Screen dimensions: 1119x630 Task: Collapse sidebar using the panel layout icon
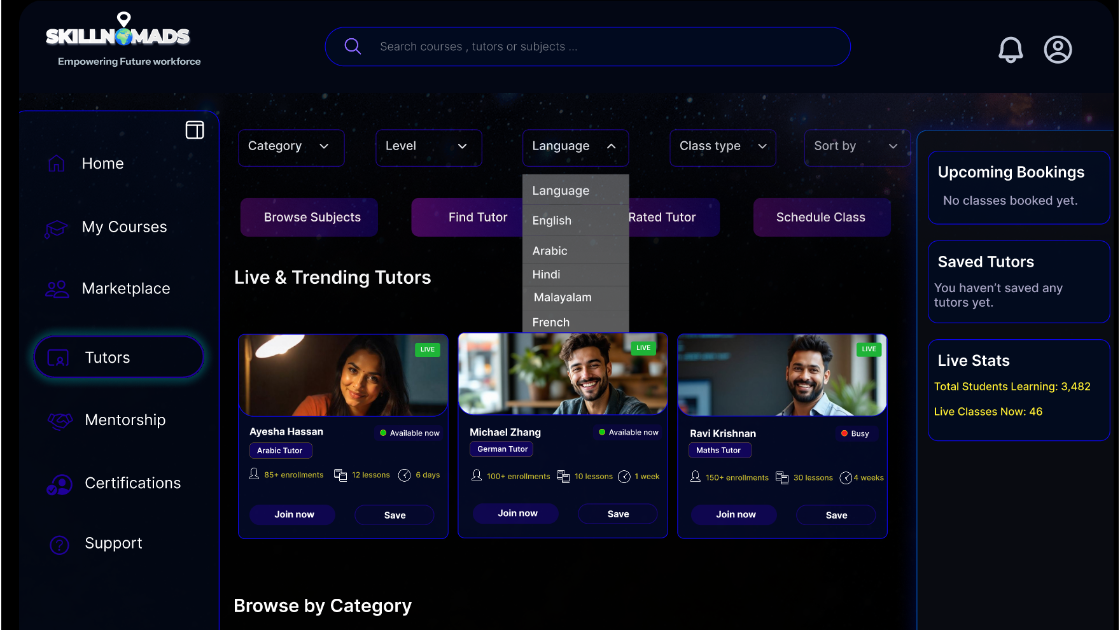[195, 130]
